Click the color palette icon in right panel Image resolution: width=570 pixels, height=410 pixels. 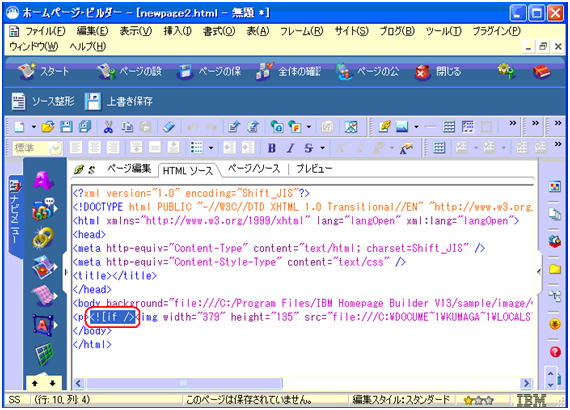[555, 187]
